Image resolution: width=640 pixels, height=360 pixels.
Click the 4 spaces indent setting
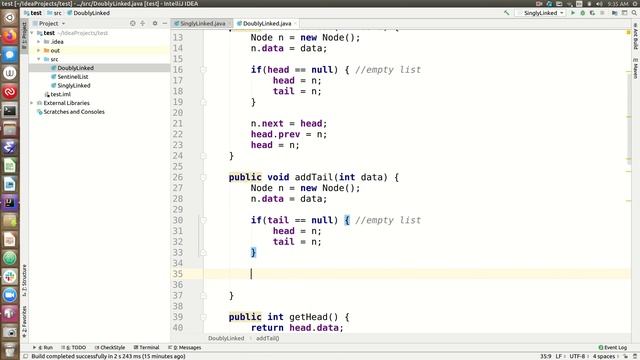click(604, 356)
